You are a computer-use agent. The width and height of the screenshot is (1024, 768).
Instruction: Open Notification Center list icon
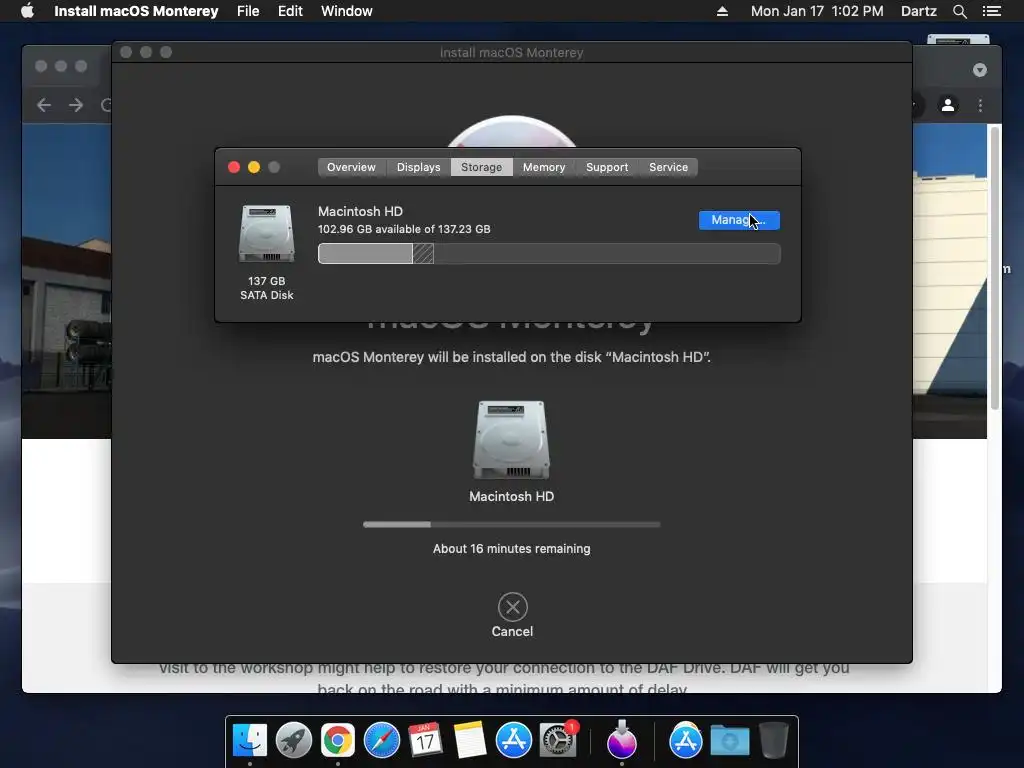(x=992, y=11)
